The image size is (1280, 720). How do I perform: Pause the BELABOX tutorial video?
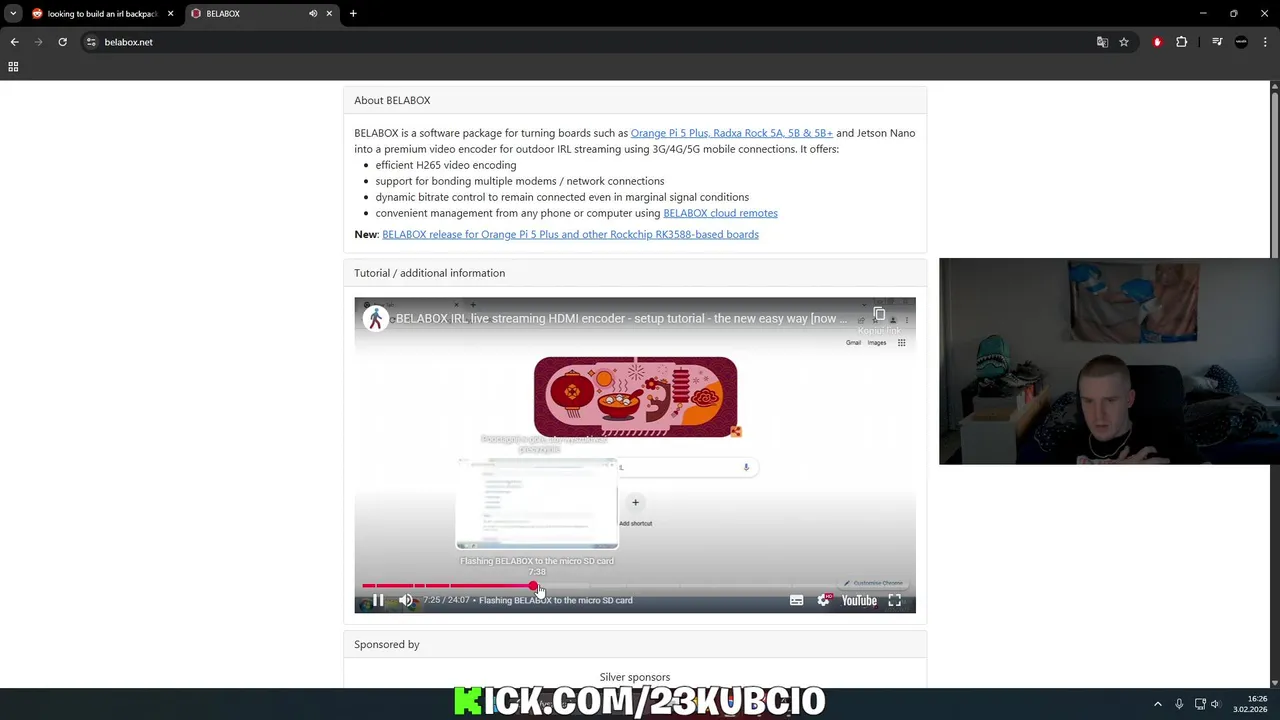378,600
